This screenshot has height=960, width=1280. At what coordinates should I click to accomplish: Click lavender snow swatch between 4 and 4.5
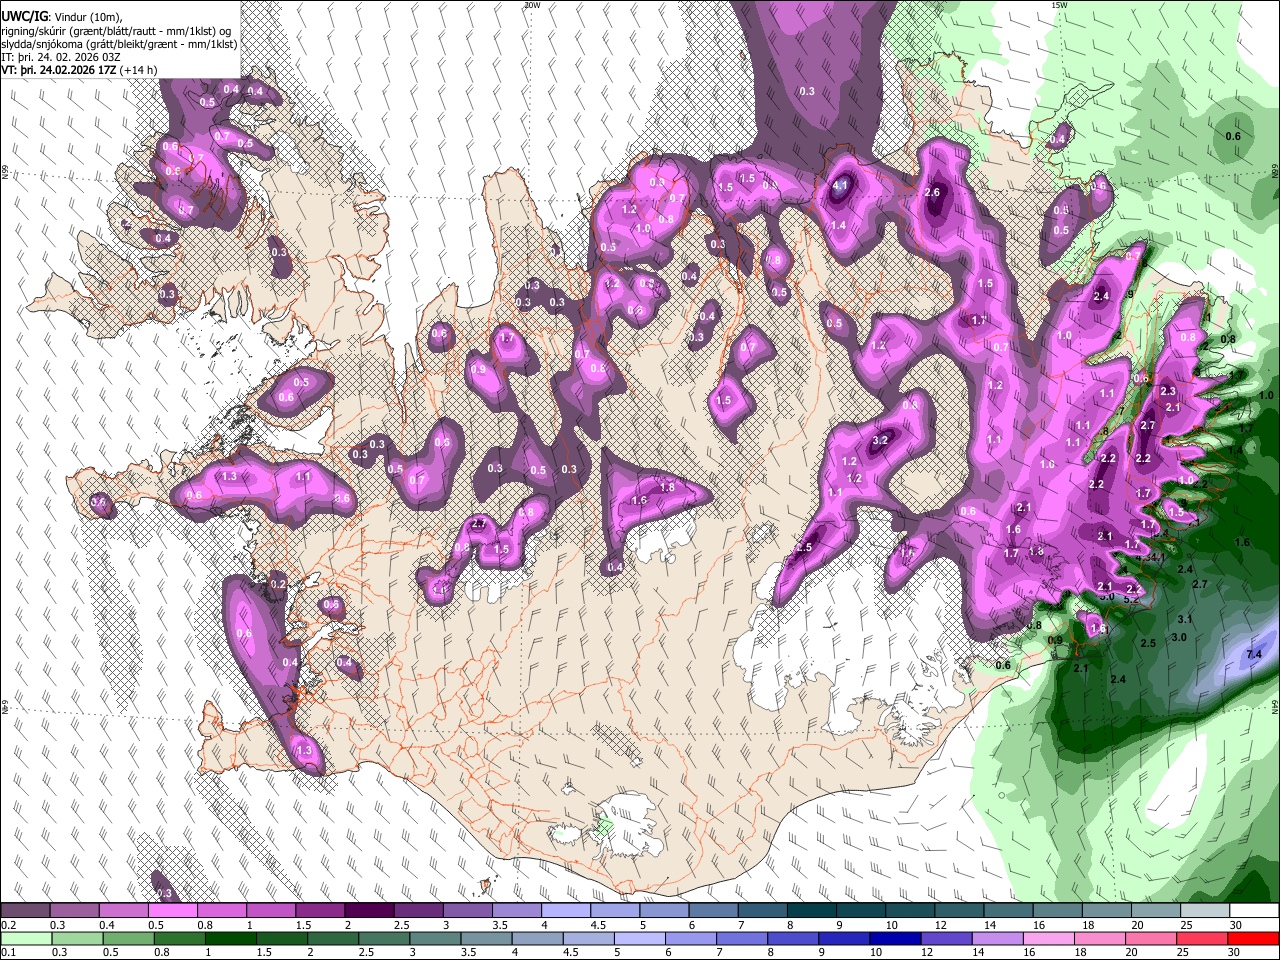click(566, 911)
